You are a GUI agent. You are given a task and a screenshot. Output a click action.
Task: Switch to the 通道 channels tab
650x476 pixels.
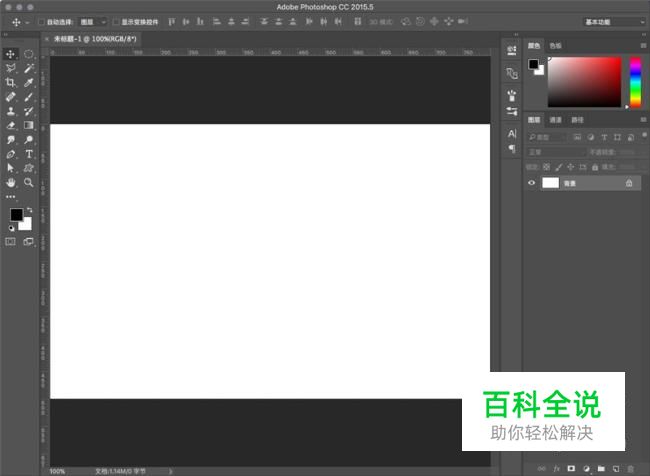click(555, 120)
